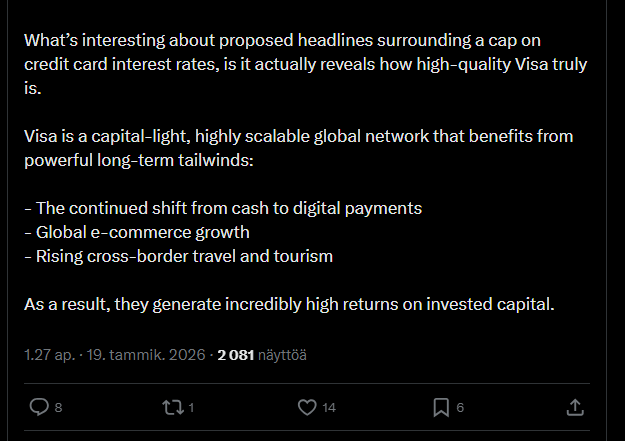The height and width of the screenshot is (441, 625).
Task: Bookmark the post with the bookmark icon
Action: (441, 407)
